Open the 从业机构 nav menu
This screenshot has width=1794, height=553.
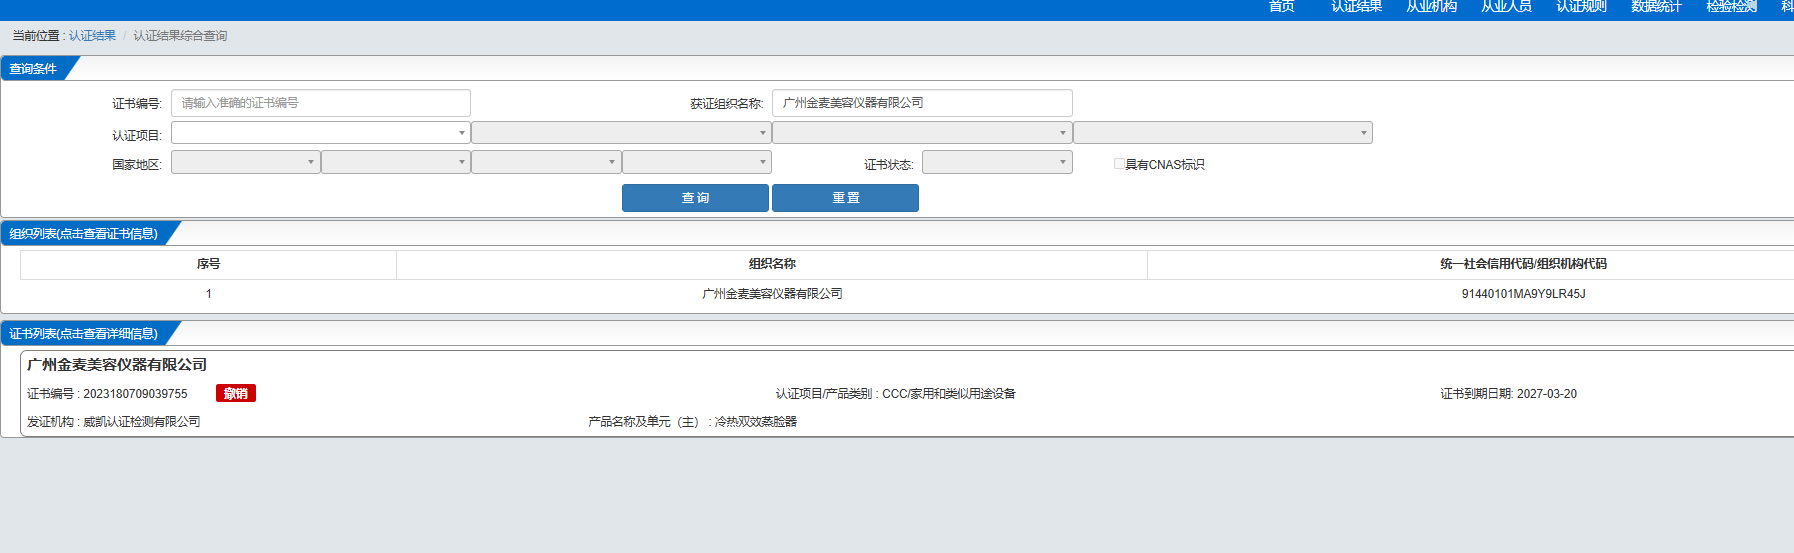tap(1431, 6)
